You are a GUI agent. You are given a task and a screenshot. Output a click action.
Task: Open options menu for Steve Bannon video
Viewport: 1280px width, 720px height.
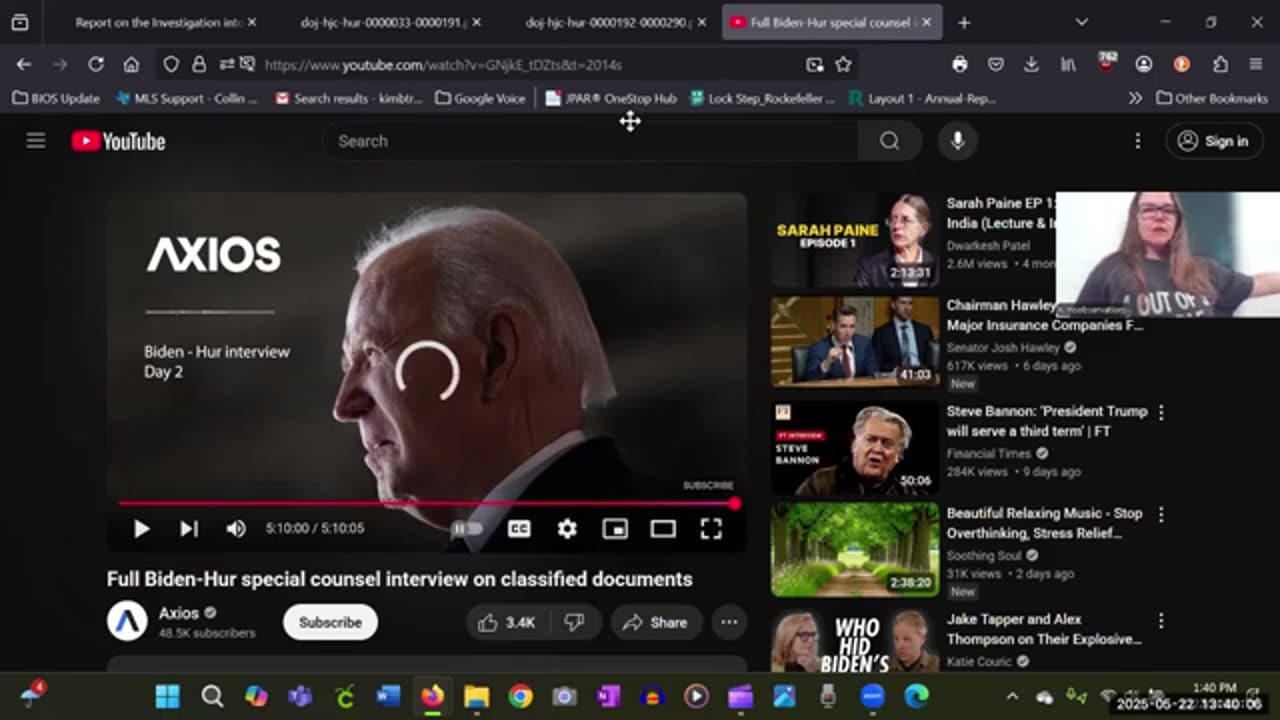[x=1161, y=412]
